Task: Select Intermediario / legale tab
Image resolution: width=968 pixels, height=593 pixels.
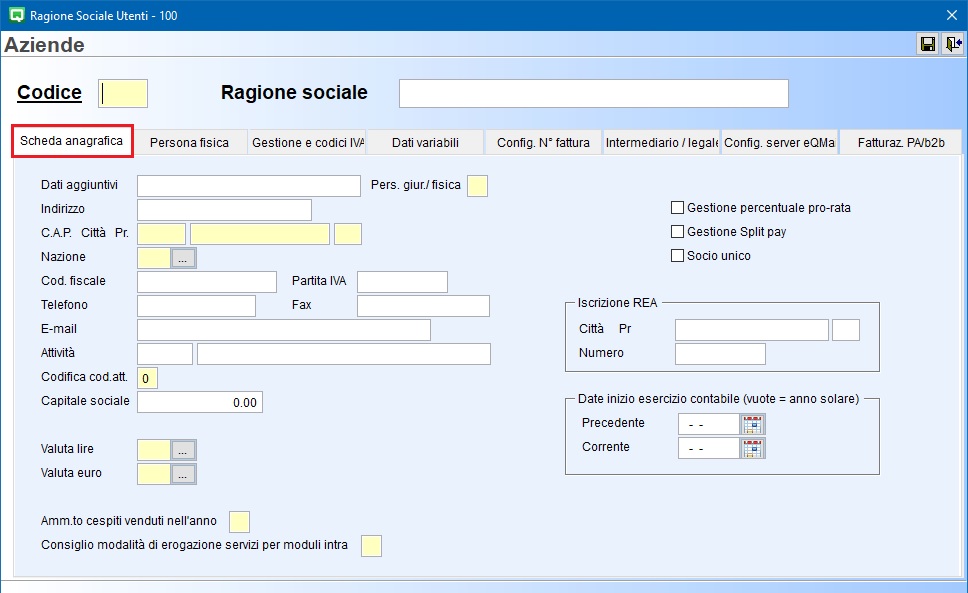Action: (661, 143)
